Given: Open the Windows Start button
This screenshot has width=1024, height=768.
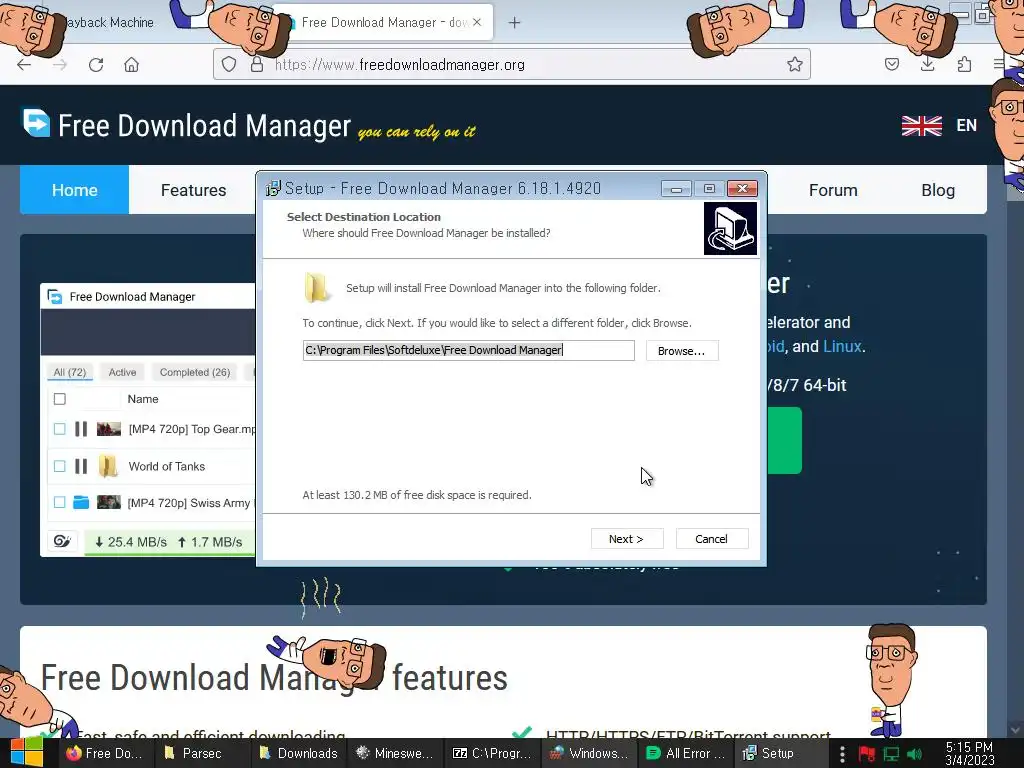Looking at the screenshot, I should pyautogui.click(x=26, y=753).
